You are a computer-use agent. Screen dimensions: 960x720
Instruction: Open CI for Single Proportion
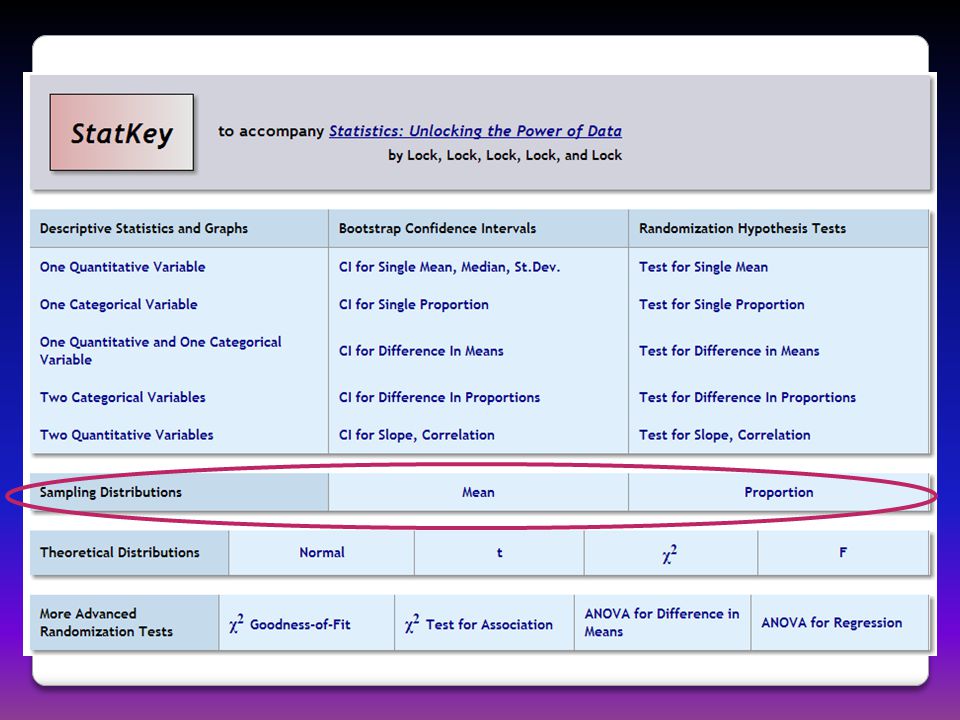click(414, 304)
